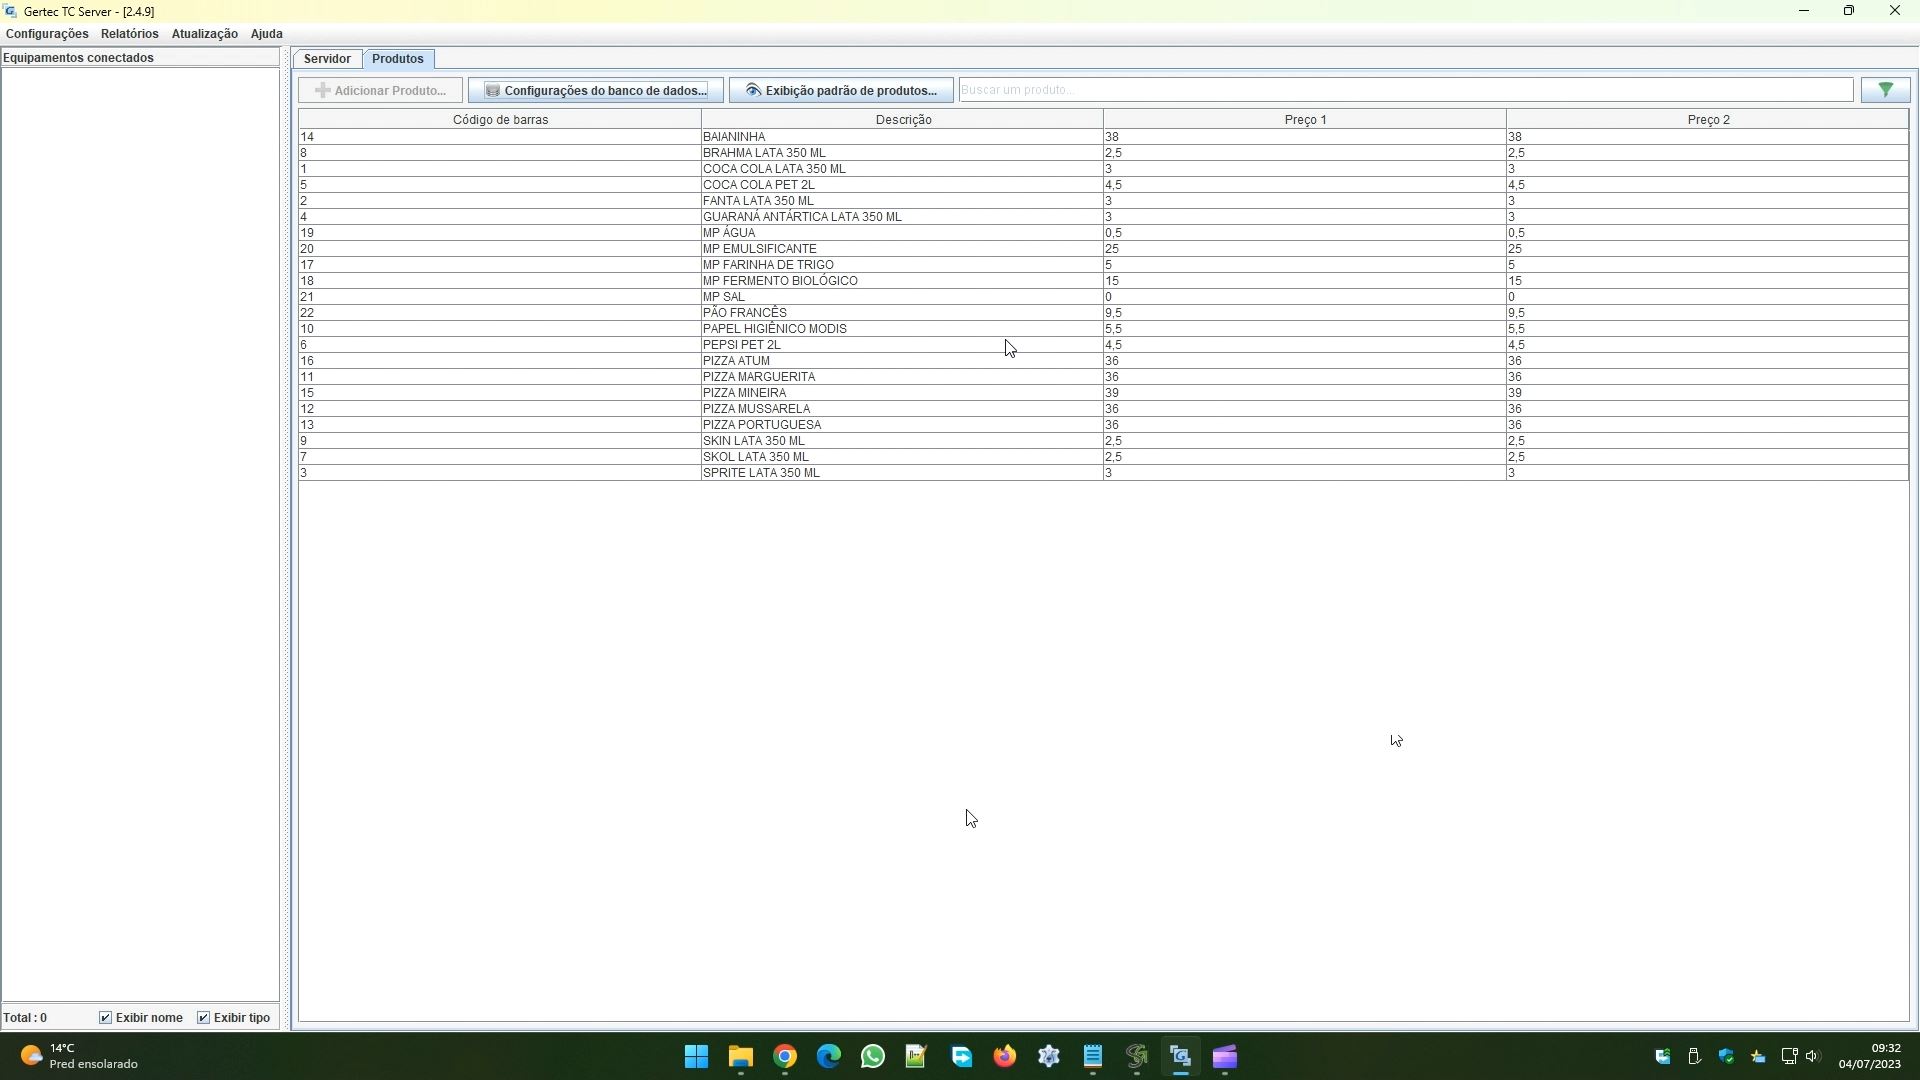Open Microsoft Edge from the taskbar
1920x1080 pixels.
coord(829,1057)
